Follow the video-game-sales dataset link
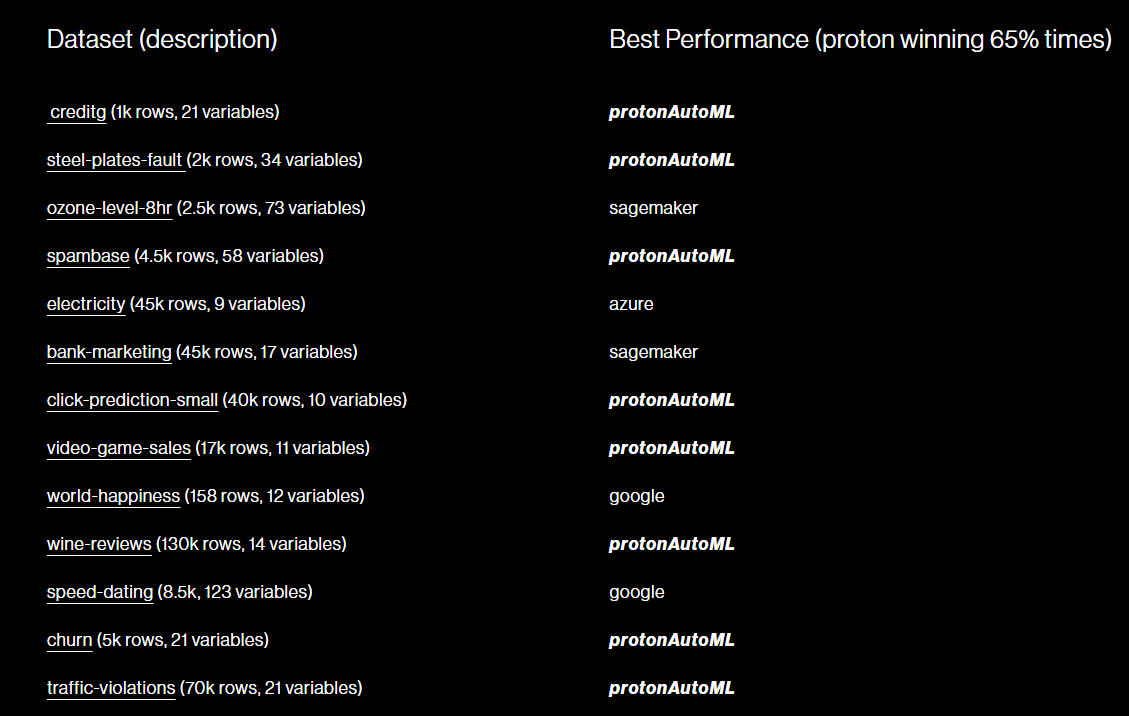This screenshot has width=1129, height=716. (118, 448)
